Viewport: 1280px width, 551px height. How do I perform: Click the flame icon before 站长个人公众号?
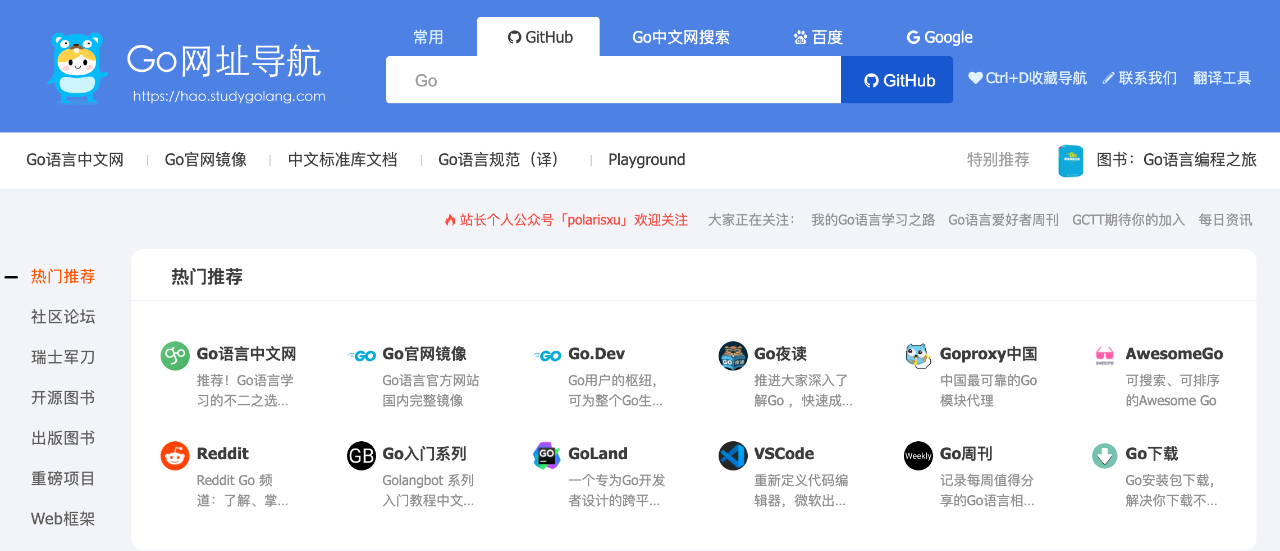coord(450,220)
